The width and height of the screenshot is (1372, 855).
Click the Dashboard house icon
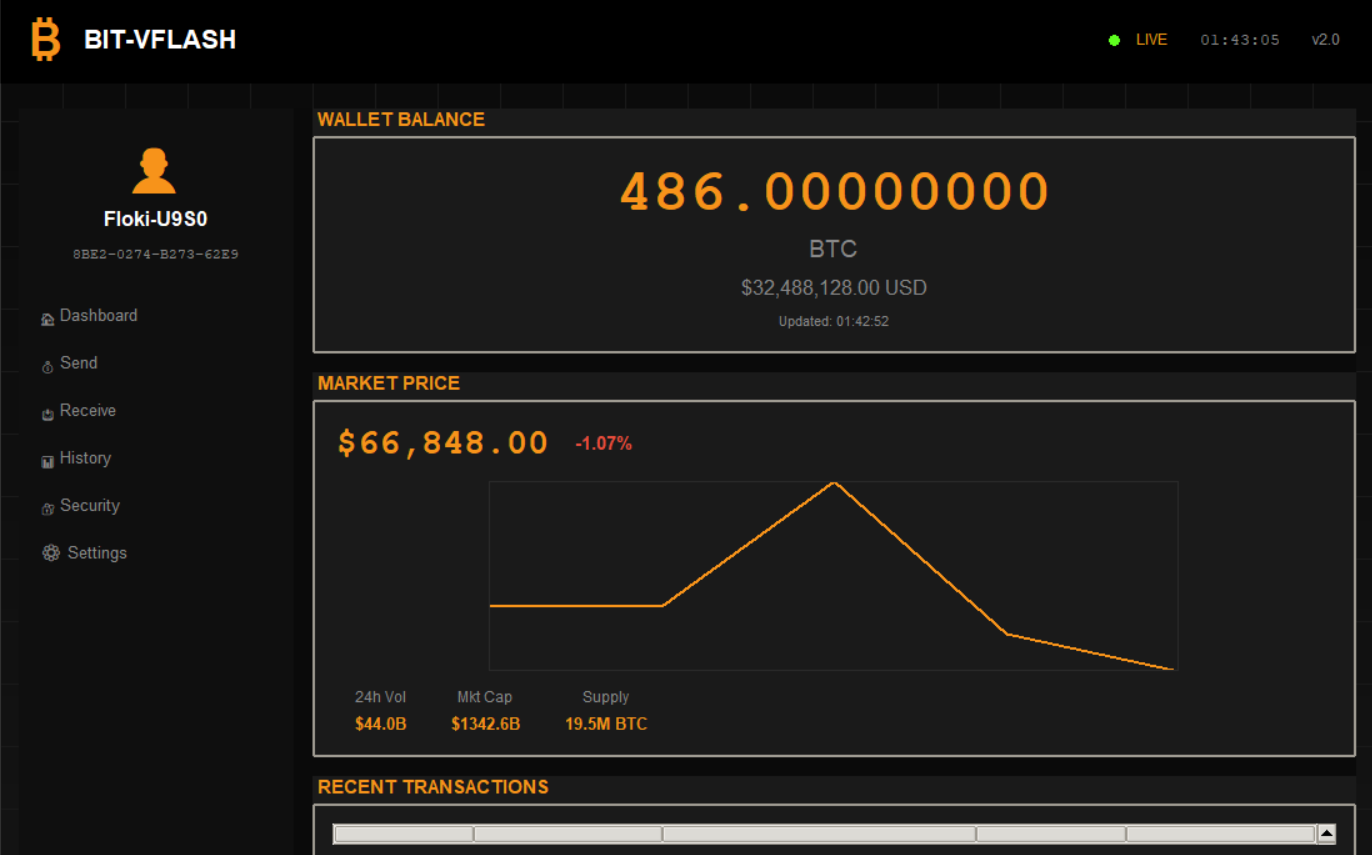(x=47, y=319)
